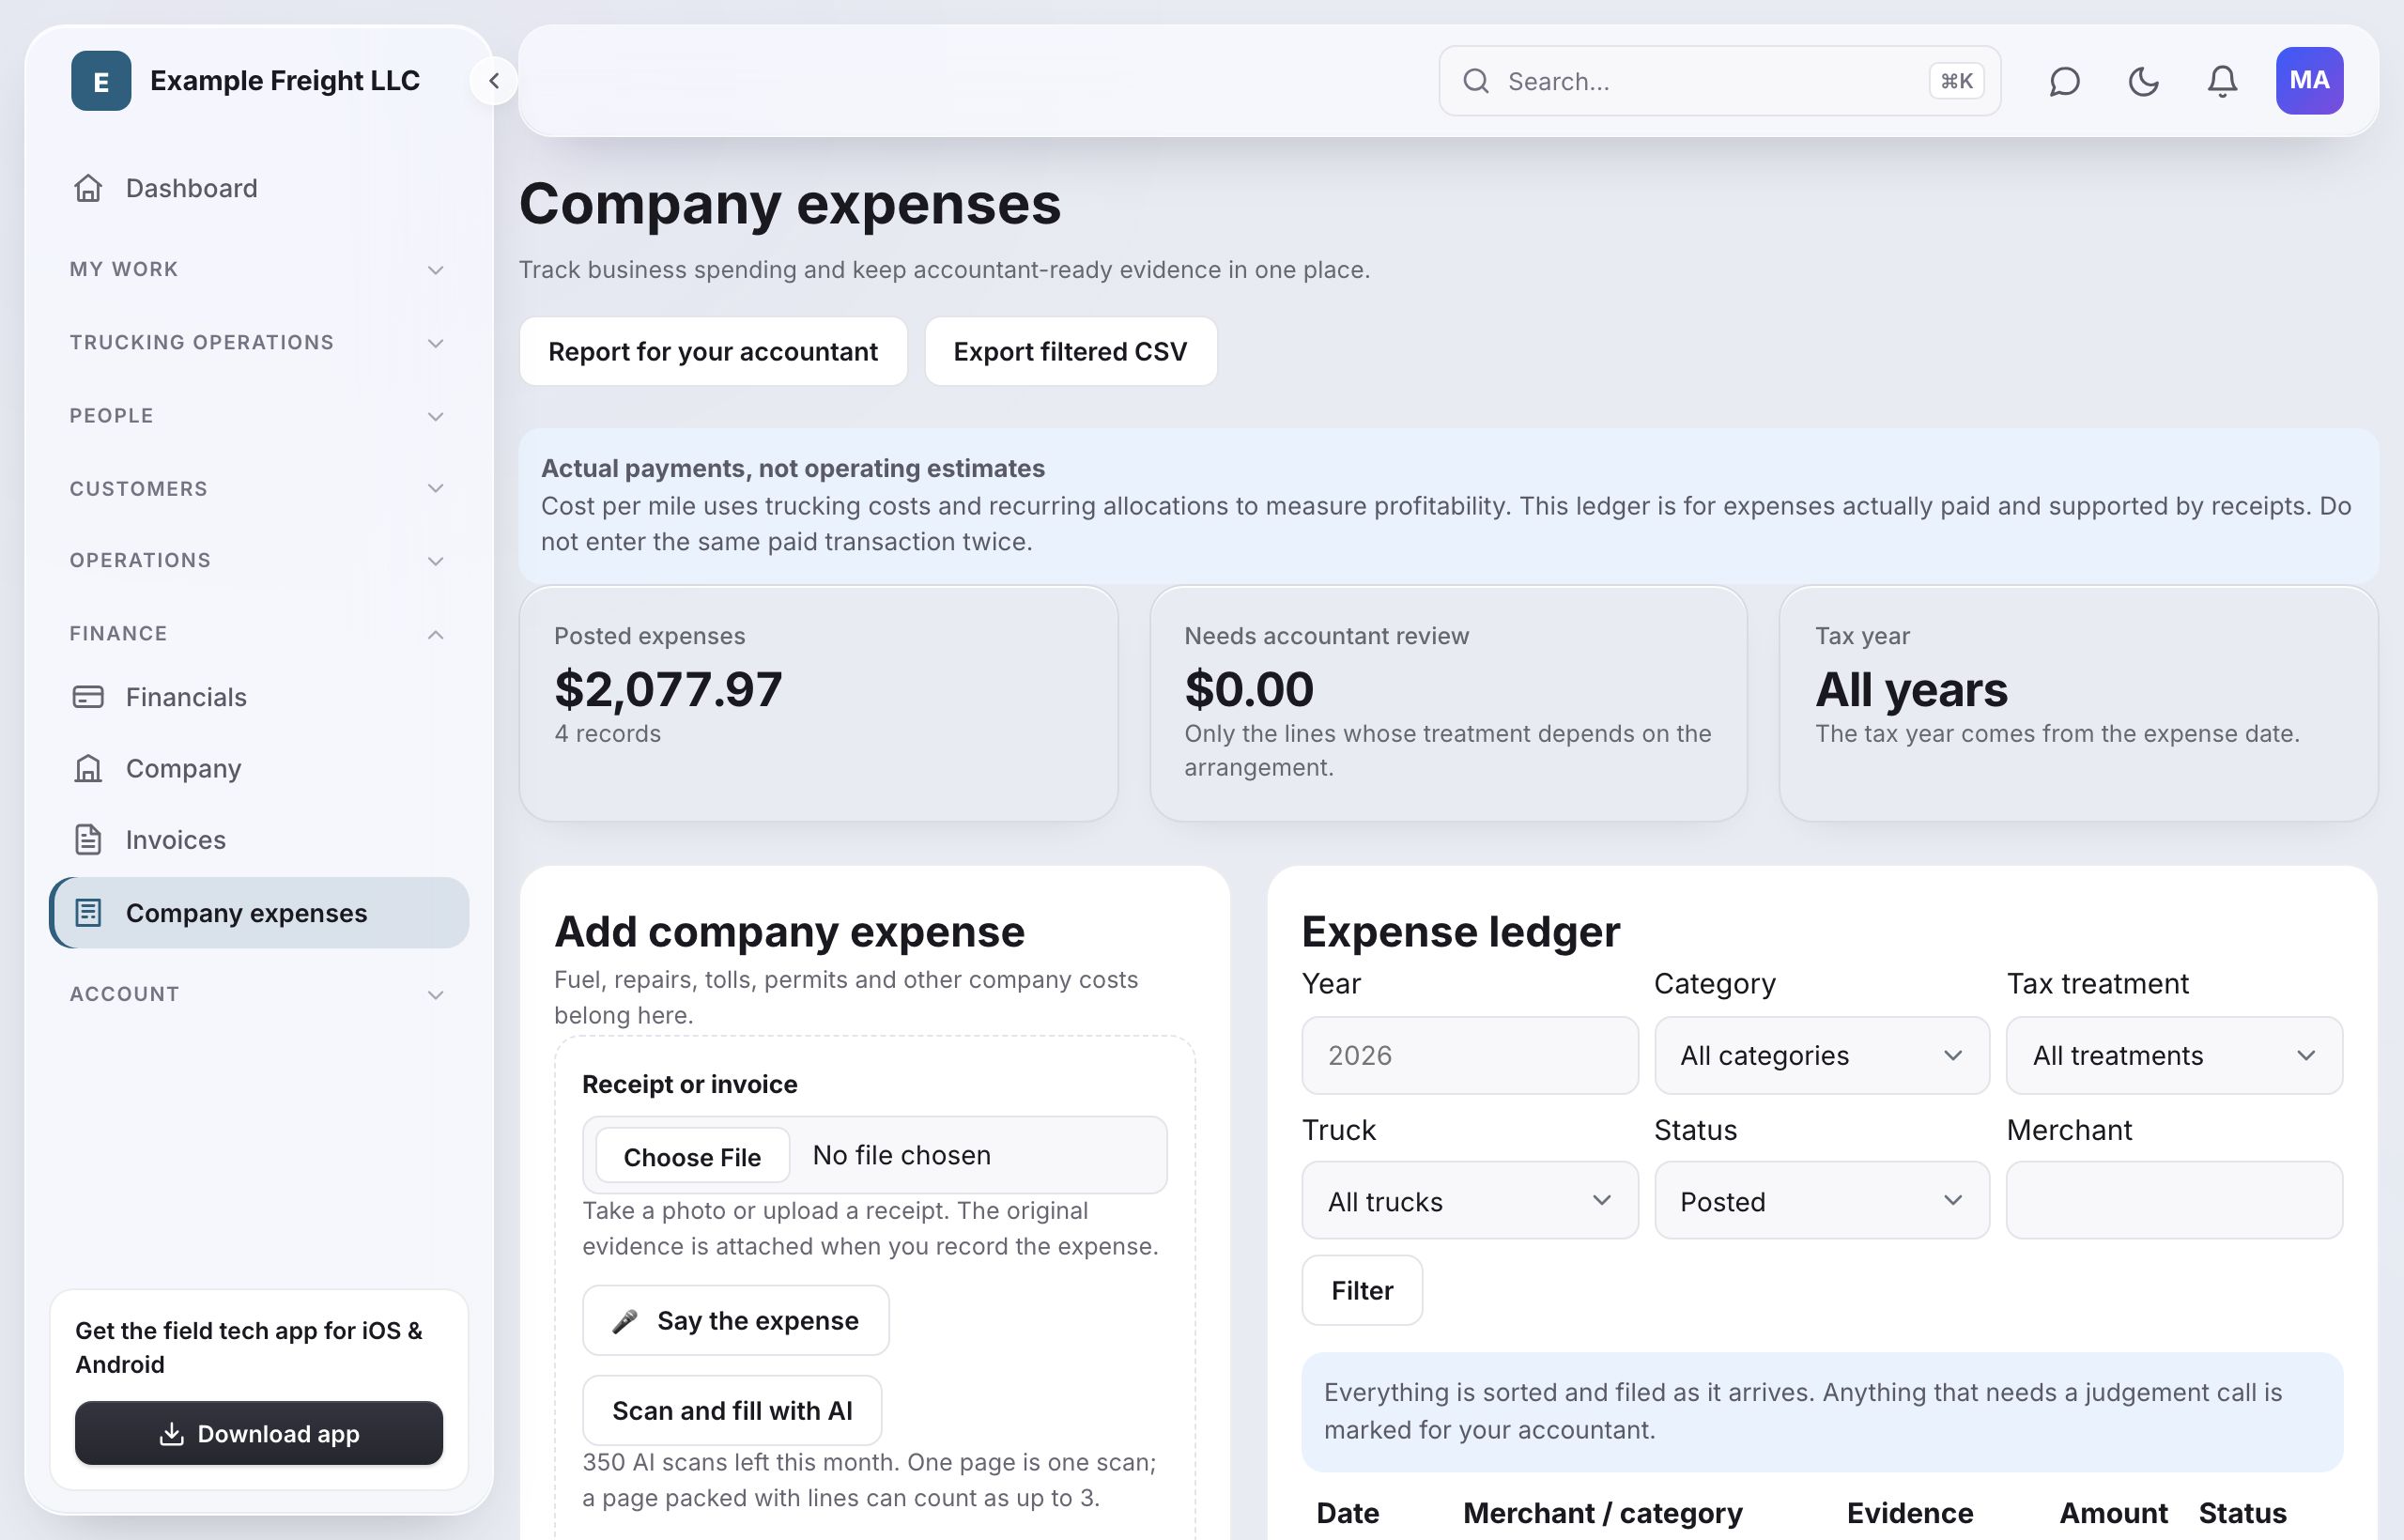Click the Posted expenses $2,077.97 card
This screenshot has height=1540, width=2404.
818,704
